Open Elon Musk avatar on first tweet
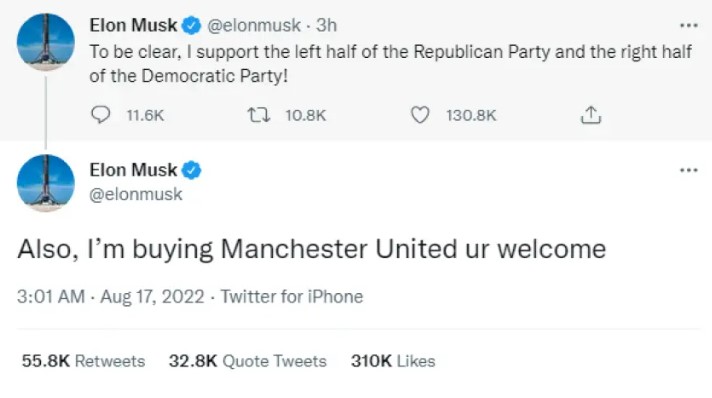Viewport: 712px width, 398px height. 45,42
